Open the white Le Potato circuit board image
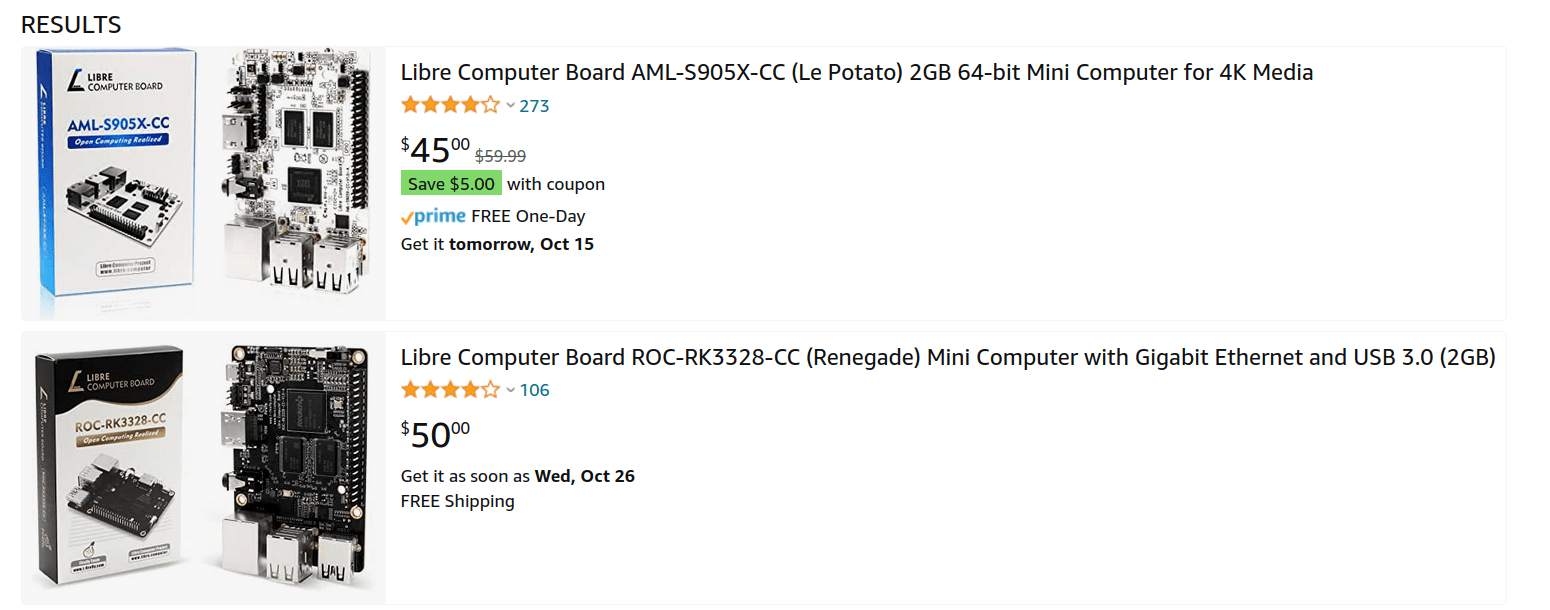 (294, 184)
